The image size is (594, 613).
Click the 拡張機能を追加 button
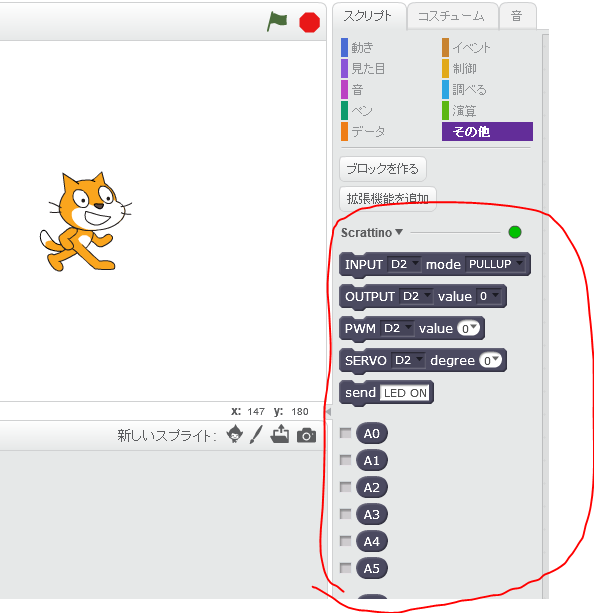[388, 199]
